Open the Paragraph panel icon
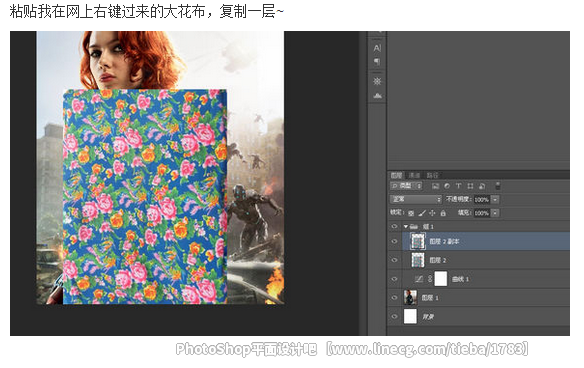 377,61
